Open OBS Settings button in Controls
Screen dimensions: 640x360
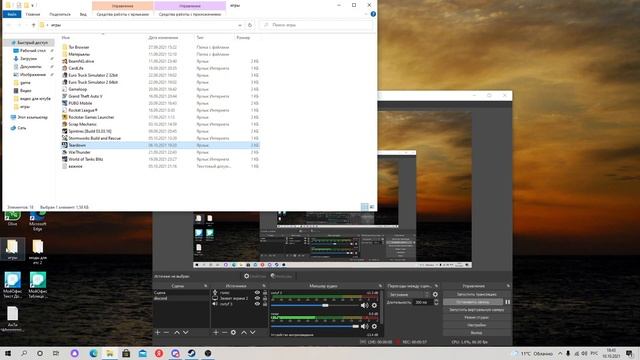pos(476,325)
